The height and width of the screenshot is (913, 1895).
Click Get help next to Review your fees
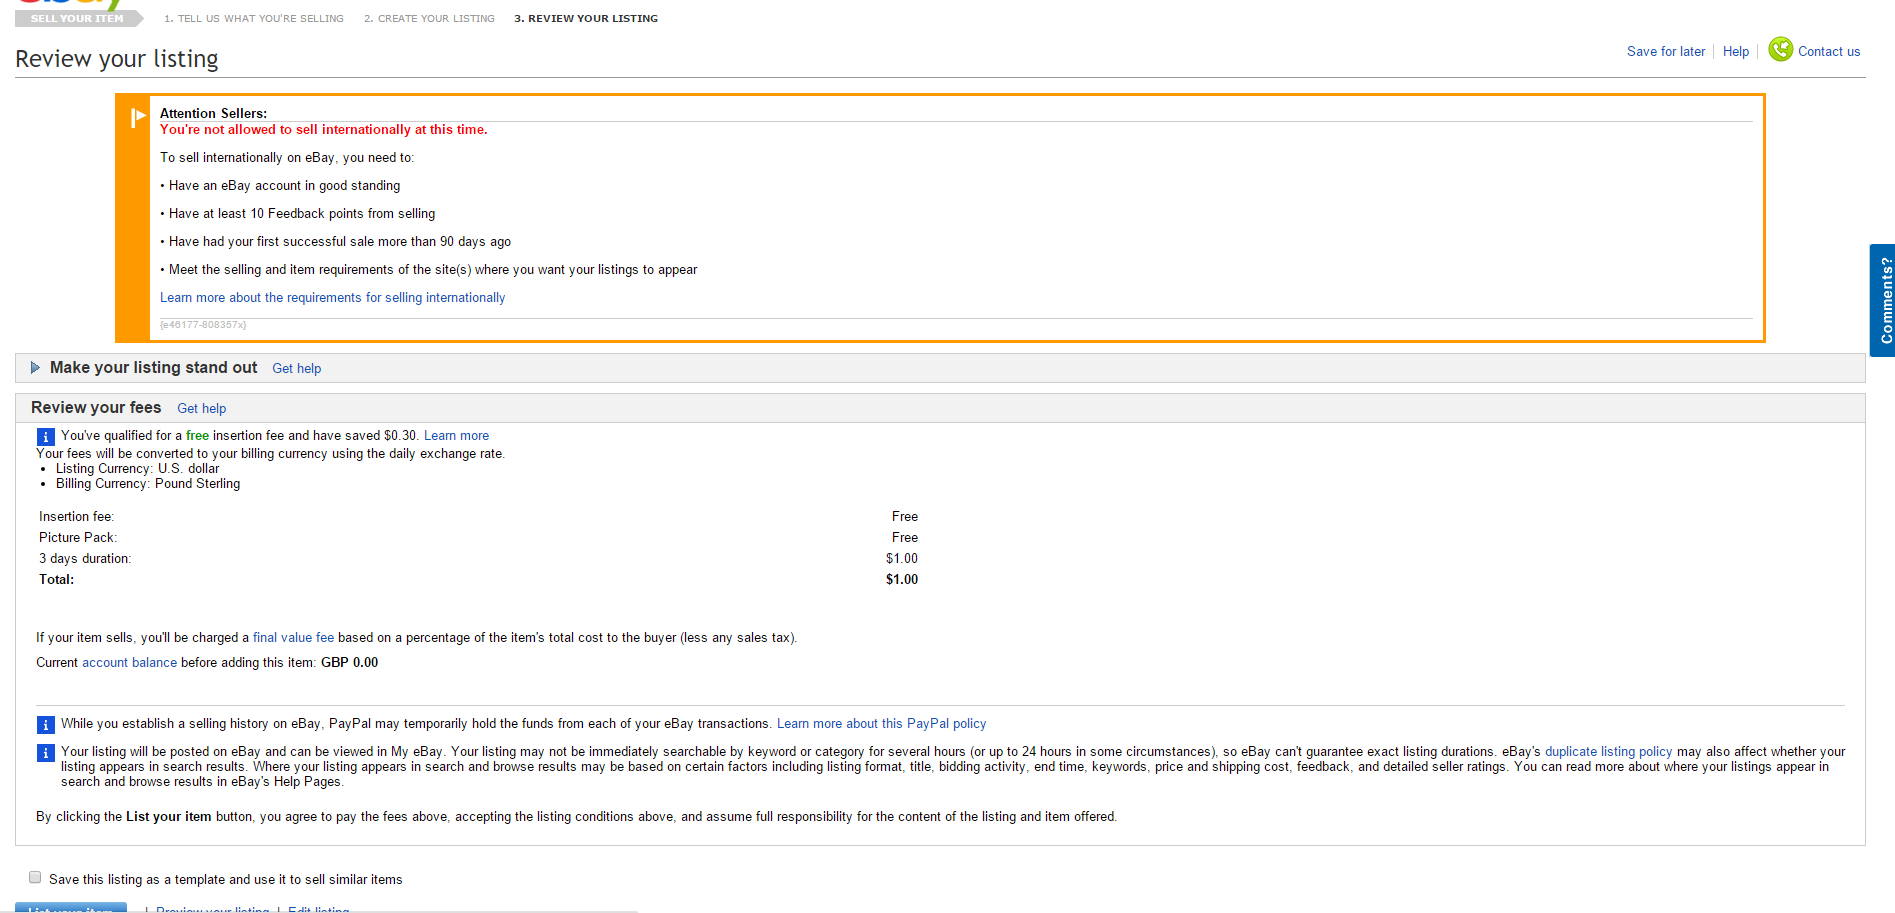click(x=201, y=409)
